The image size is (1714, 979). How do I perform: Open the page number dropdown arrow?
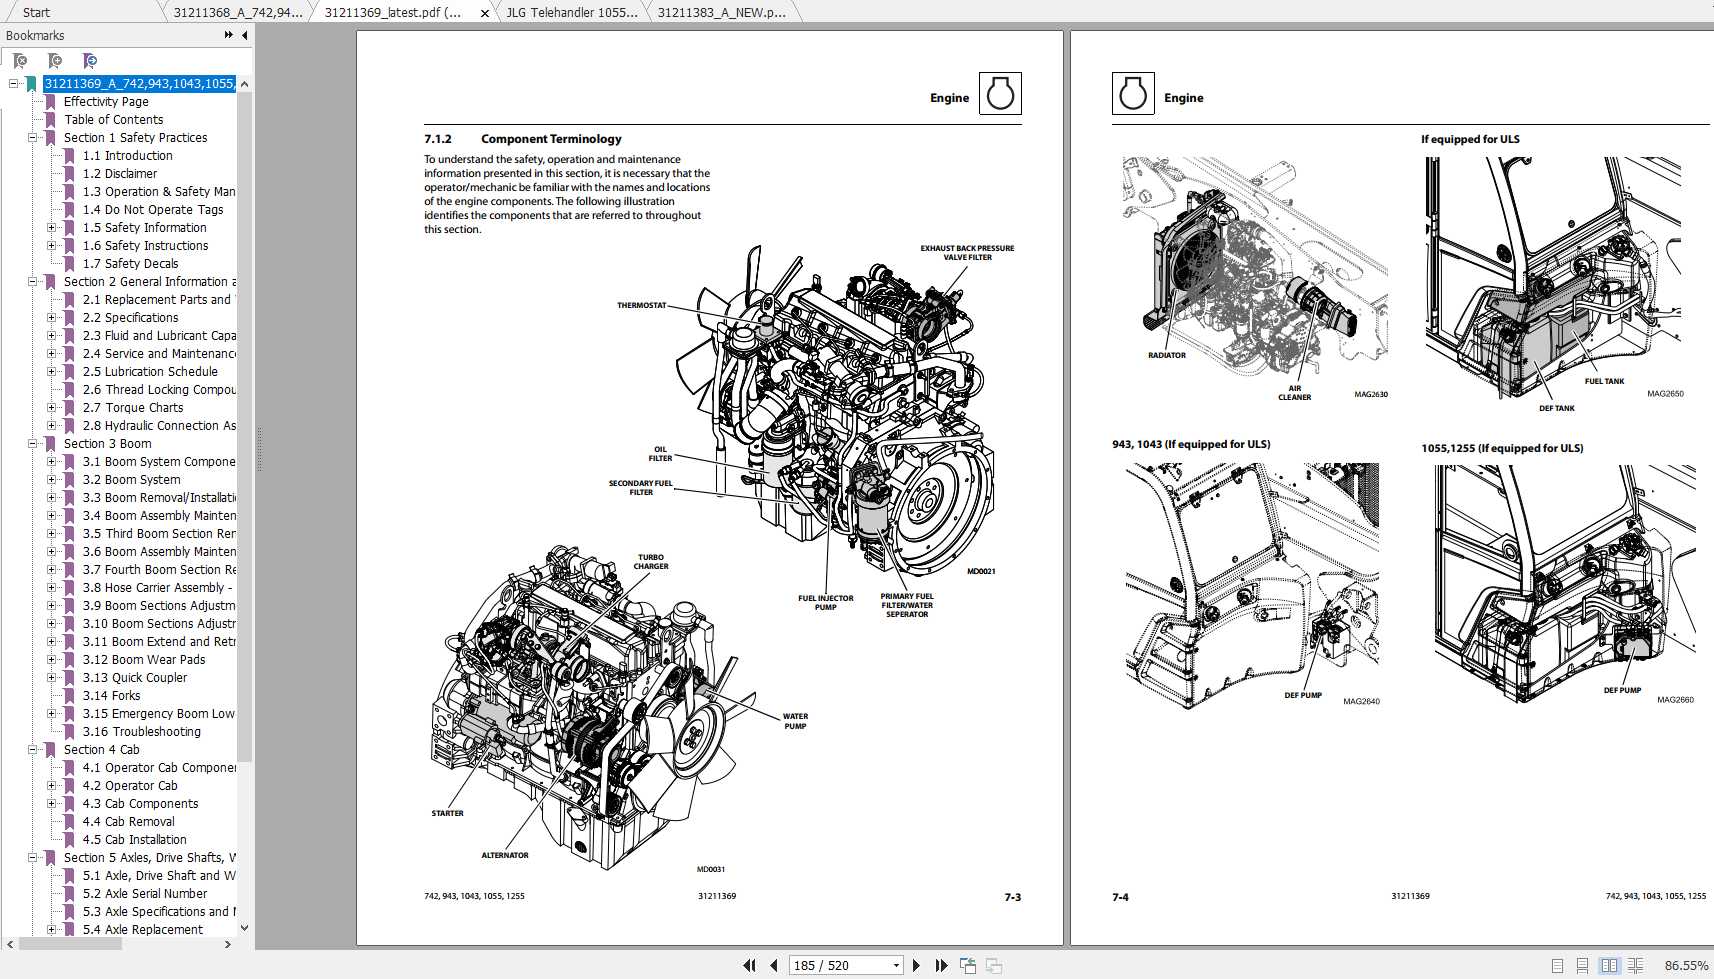pyautogui.click(x=897, y=965)
